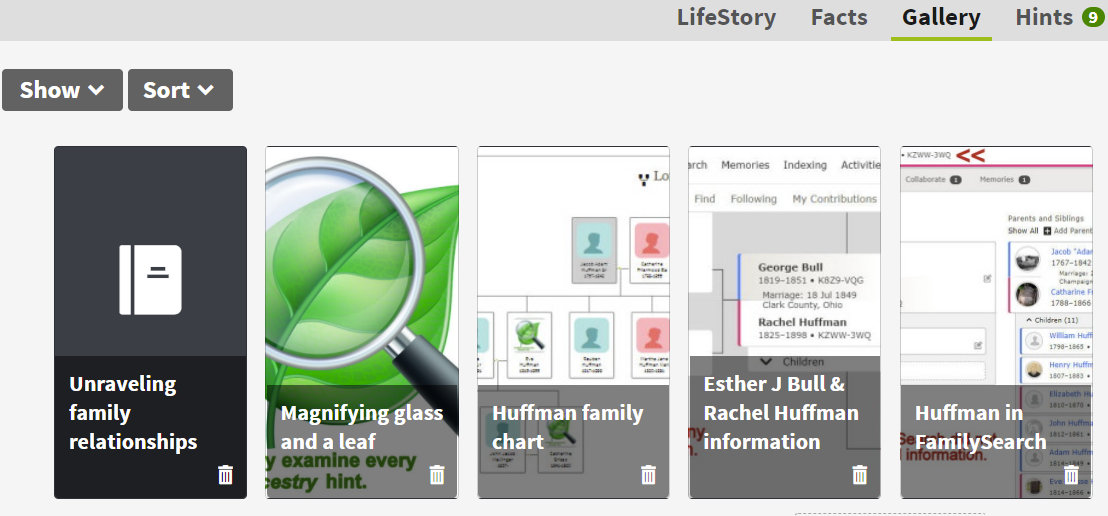Open the Show dropdown filter
This screenshot has height=516, width=1108.
coord(62,90)
